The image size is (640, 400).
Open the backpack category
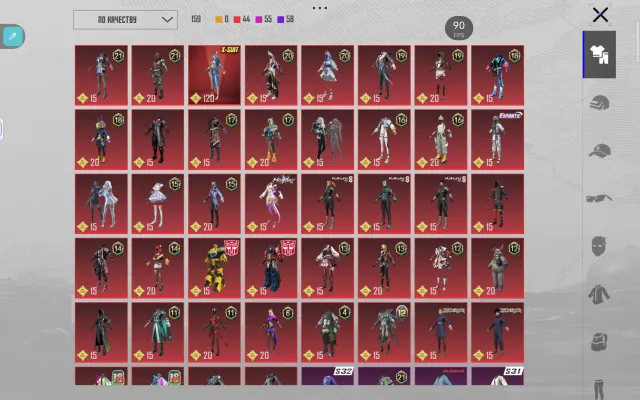tap(599, 342)
